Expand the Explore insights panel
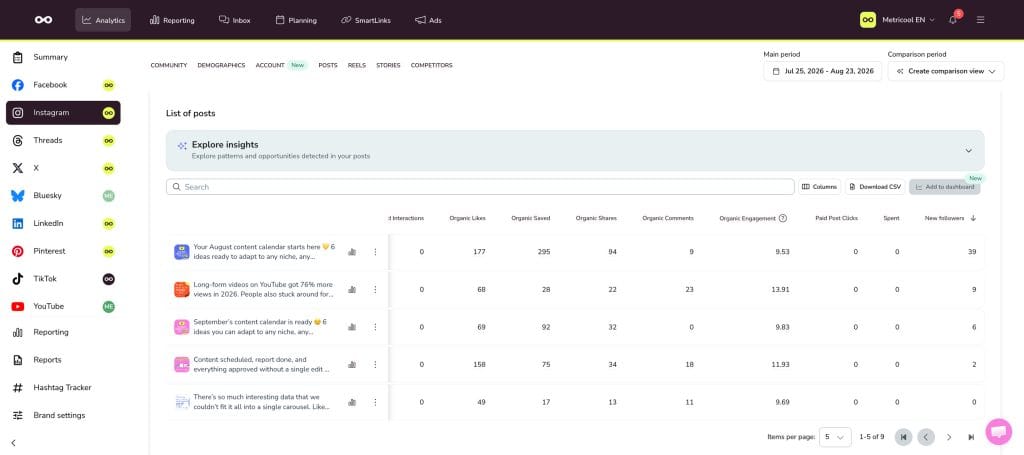 click(x=968, y=151)
